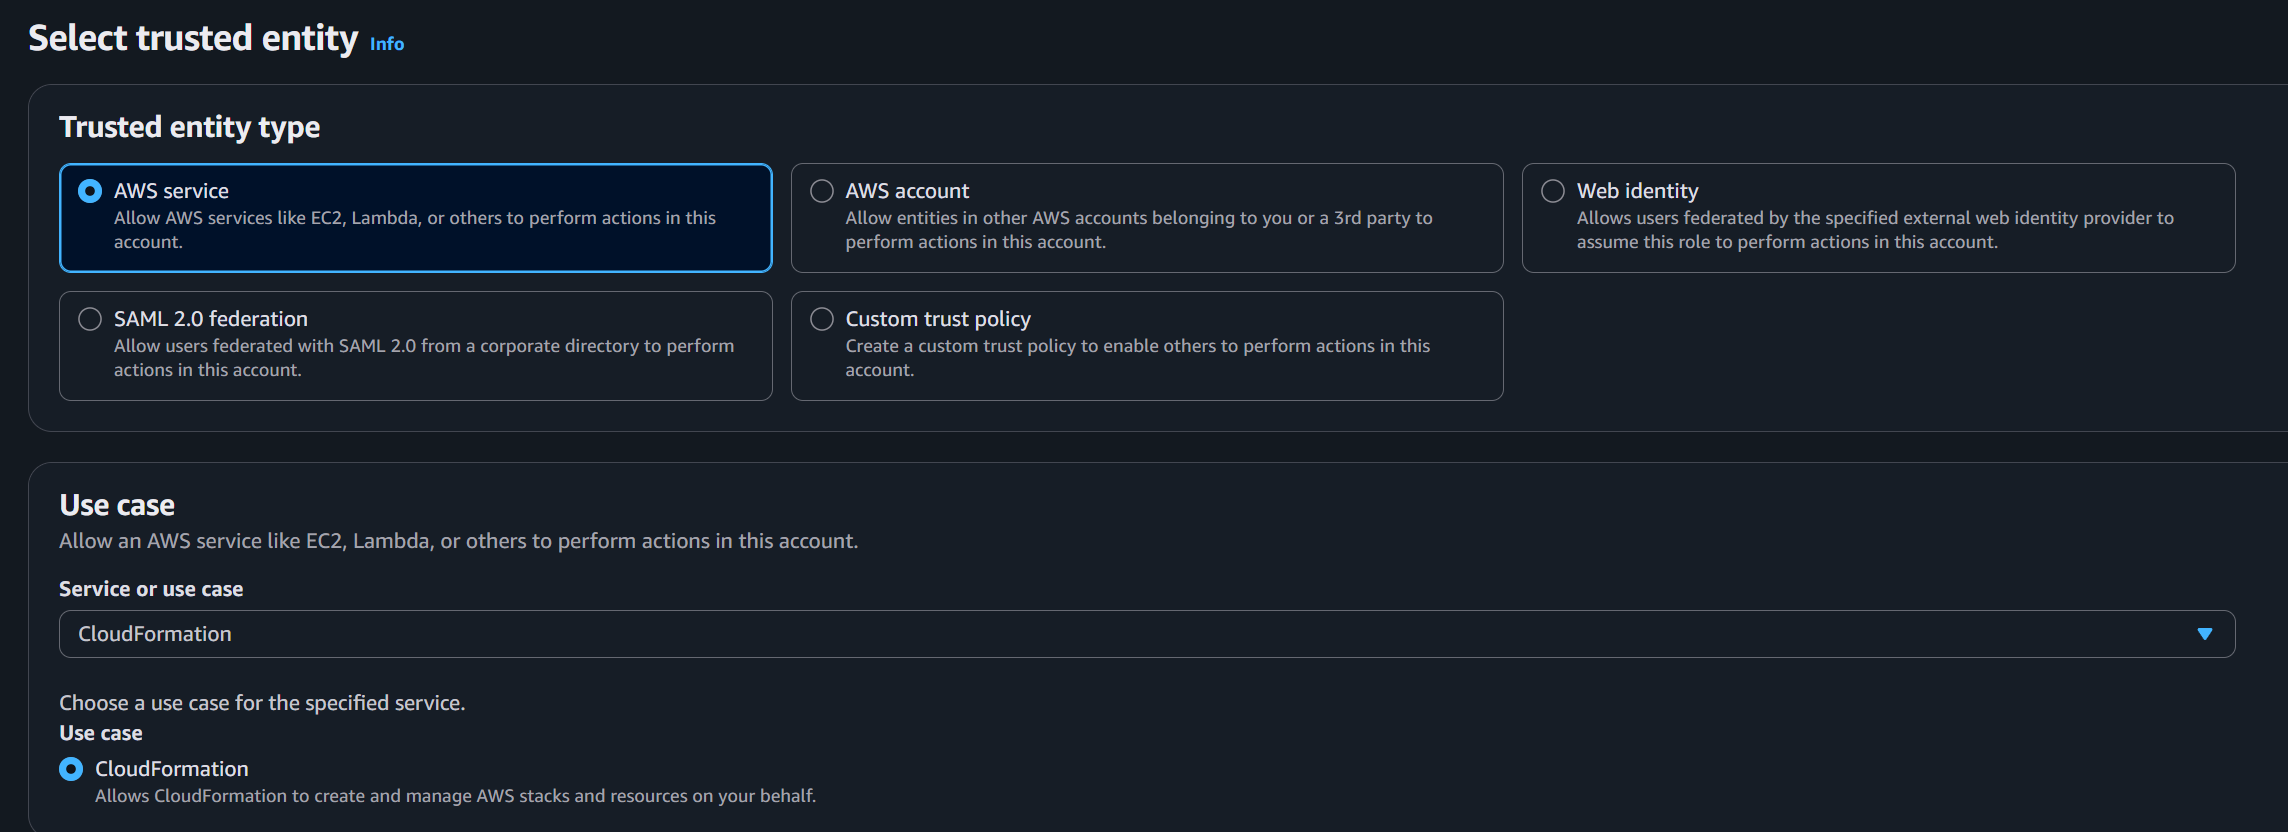Viewport: 2288px width, 832px height.
Task: Click the dropdown arrow beside CloudFormation
Action: (2205, 634)
